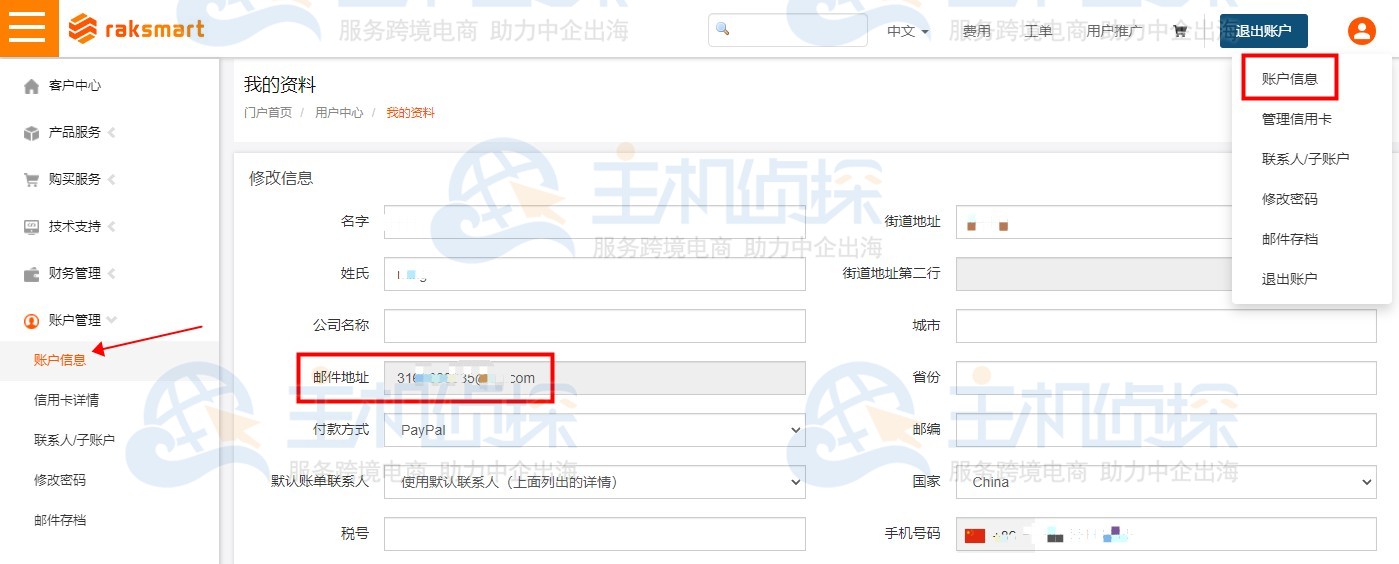Open the 中文 language dropdown
1399x564 pixels.
[908, 31]
